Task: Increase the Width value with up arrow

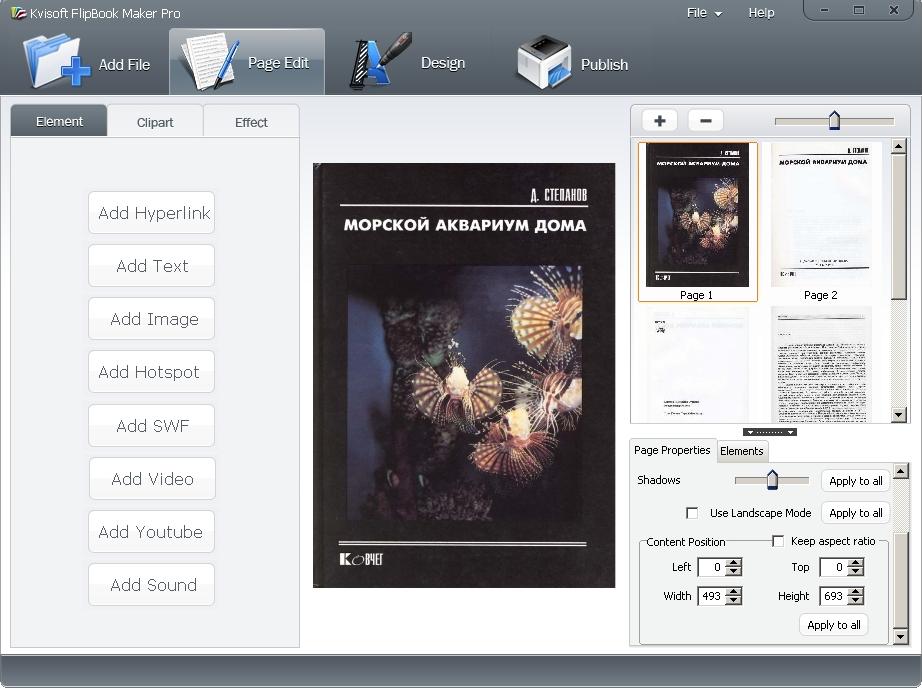Action: coord(733,591)
